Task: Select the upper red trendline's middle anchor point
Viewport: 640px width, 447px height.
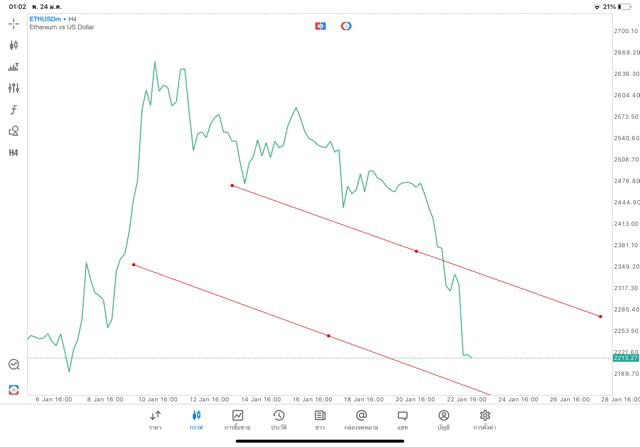Action: (417, 251)
